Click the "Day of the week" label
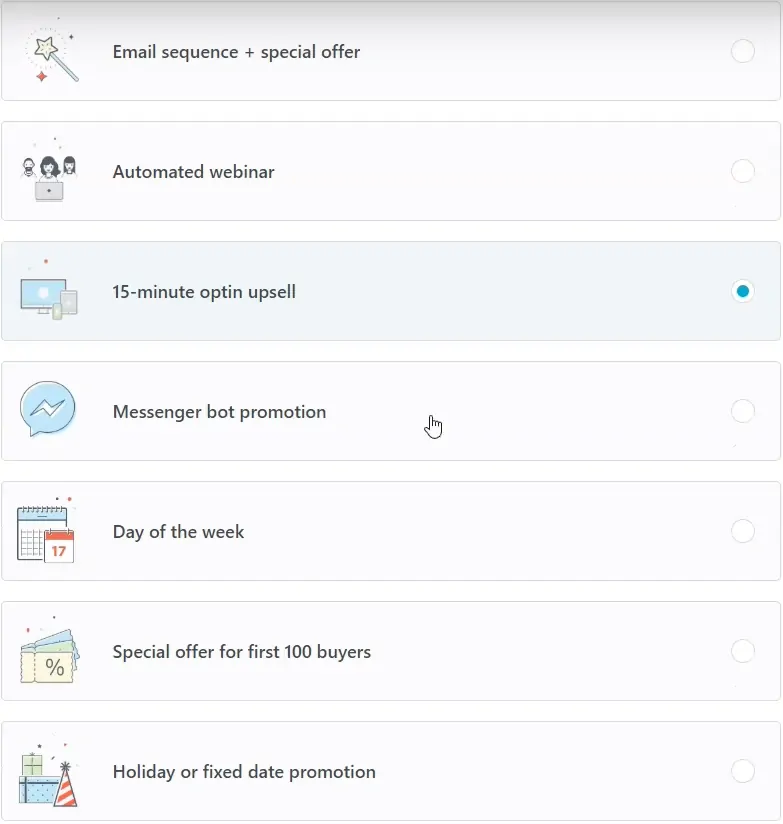Viewport: 783px width, 824px height. 178,532
